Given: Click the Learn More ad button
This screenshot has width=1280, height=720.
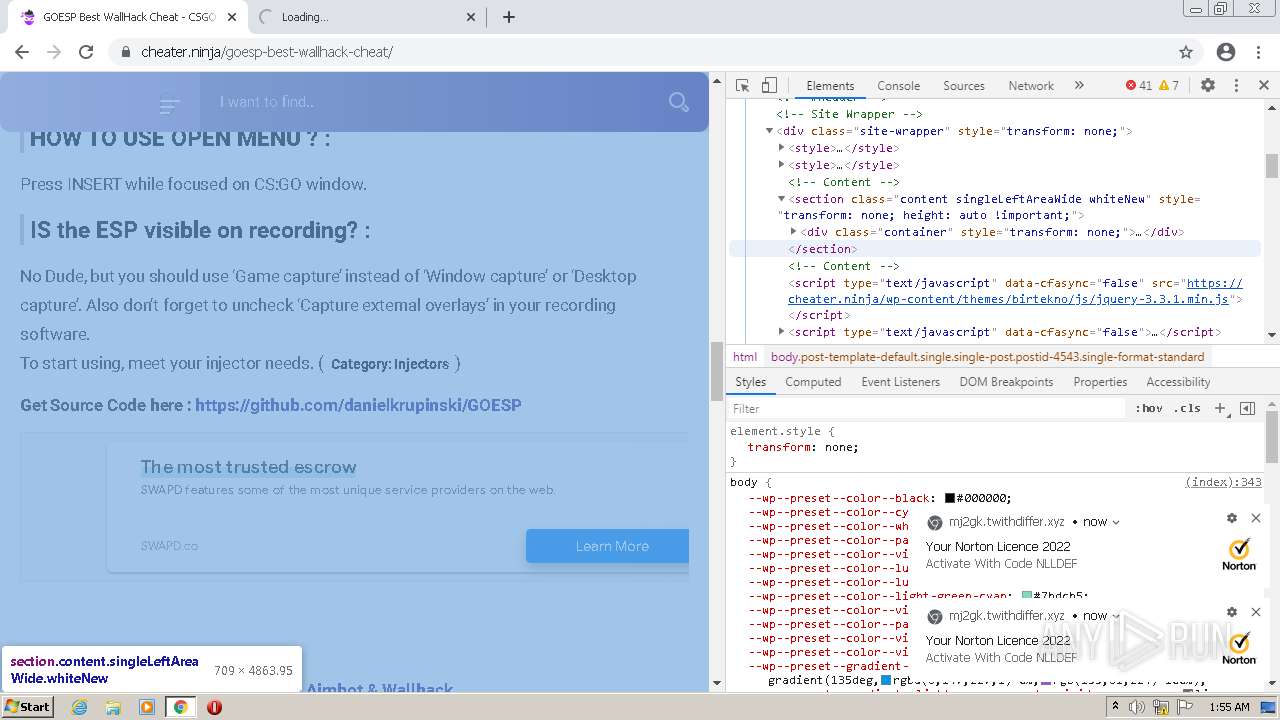Looking at the screenshot, I should pyautogui.click(x=608, y=546).
